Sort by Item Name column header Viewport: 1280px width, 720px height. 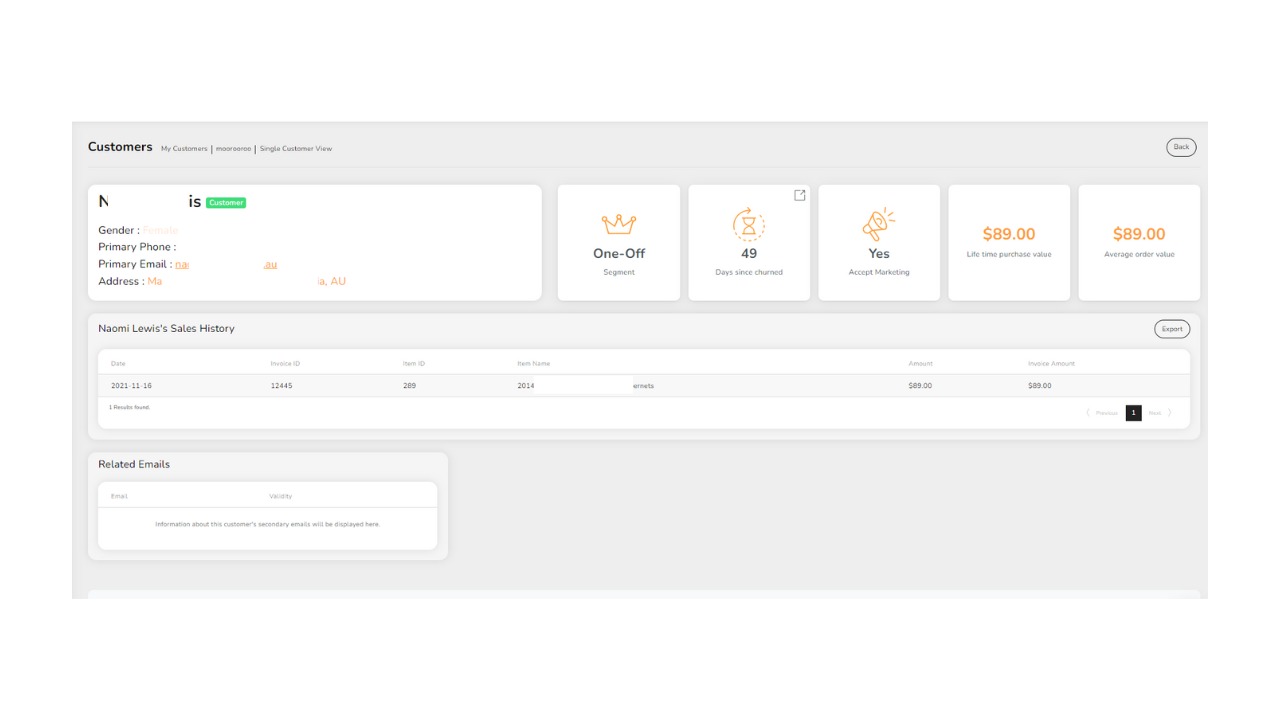pyautogui.click(x=533, y=363)
